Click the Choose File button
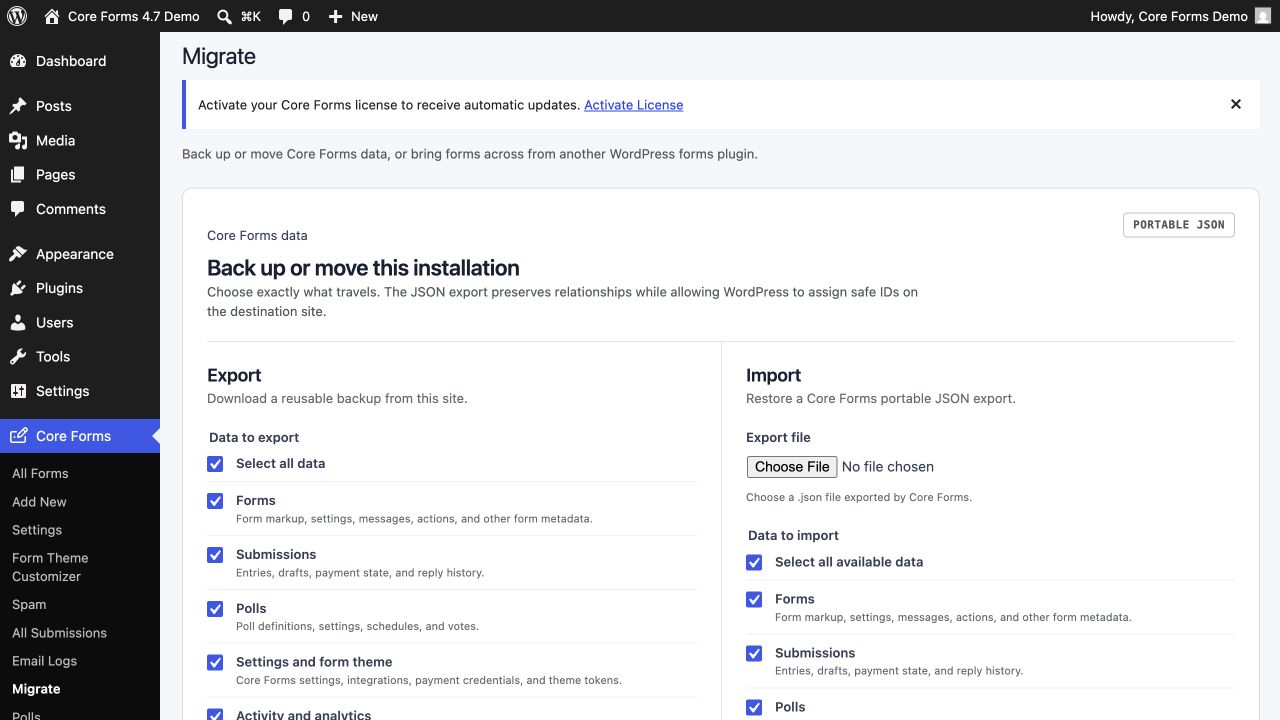The height and width of the screenshot is (720, 1280). pyautogui.click(x=792, y=467)
